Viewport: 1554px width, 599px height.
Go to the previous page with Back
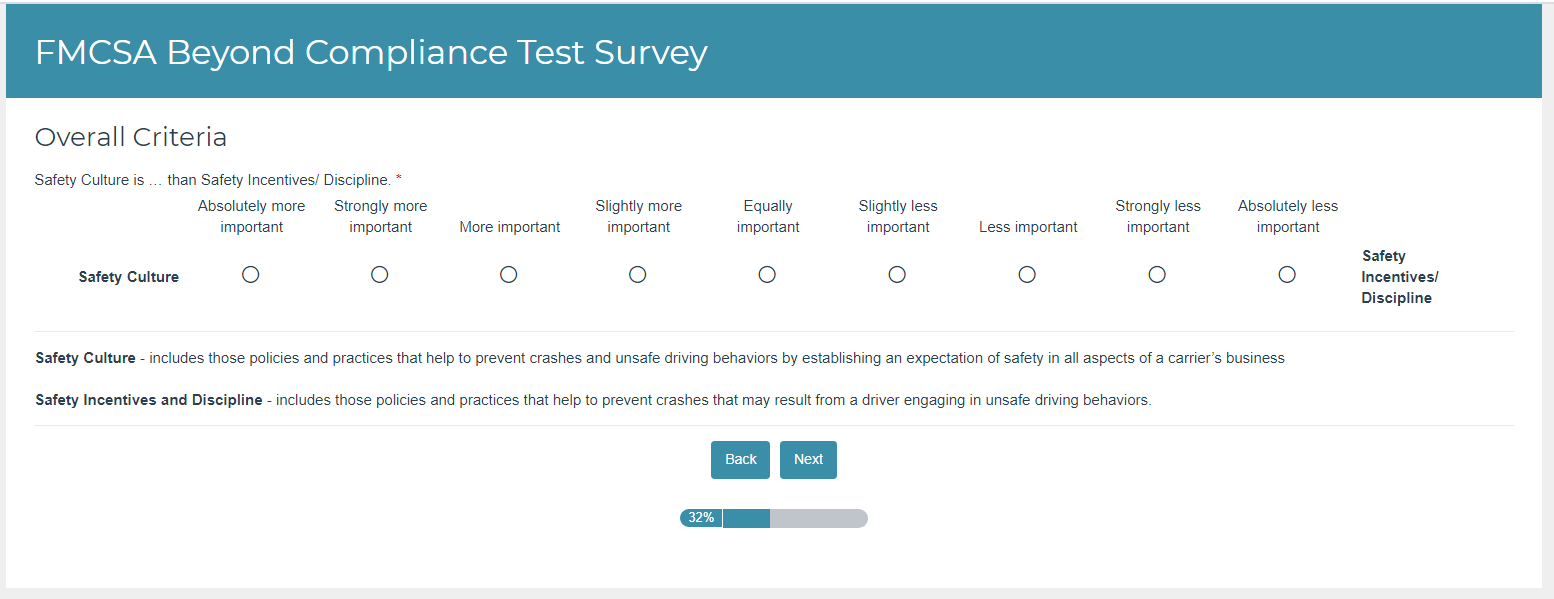(740, 460)
